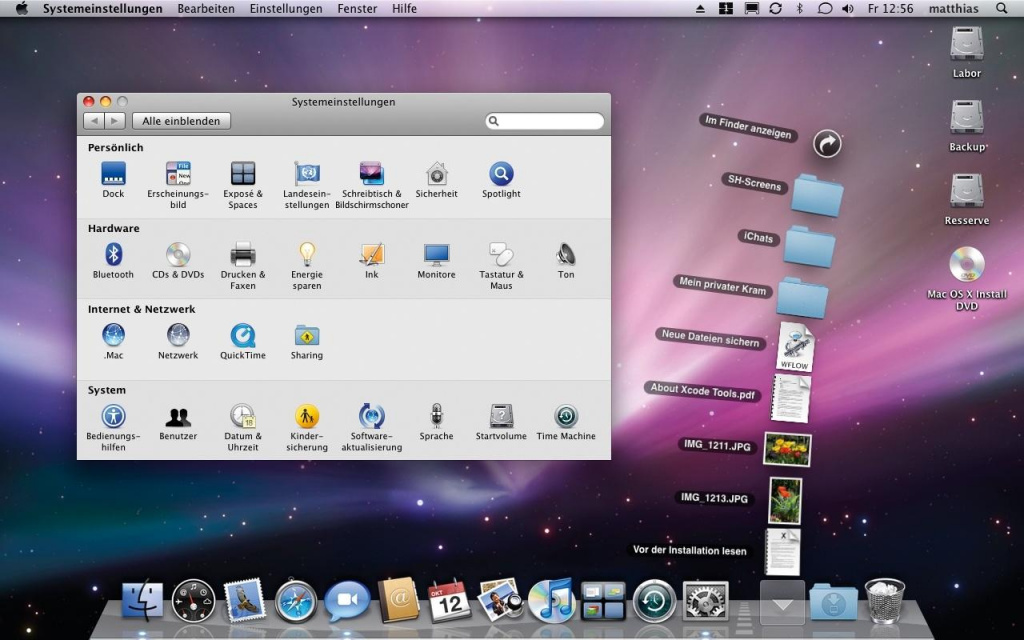
Task: Open Energie sparen settings
Action: [x=307, y=255]
